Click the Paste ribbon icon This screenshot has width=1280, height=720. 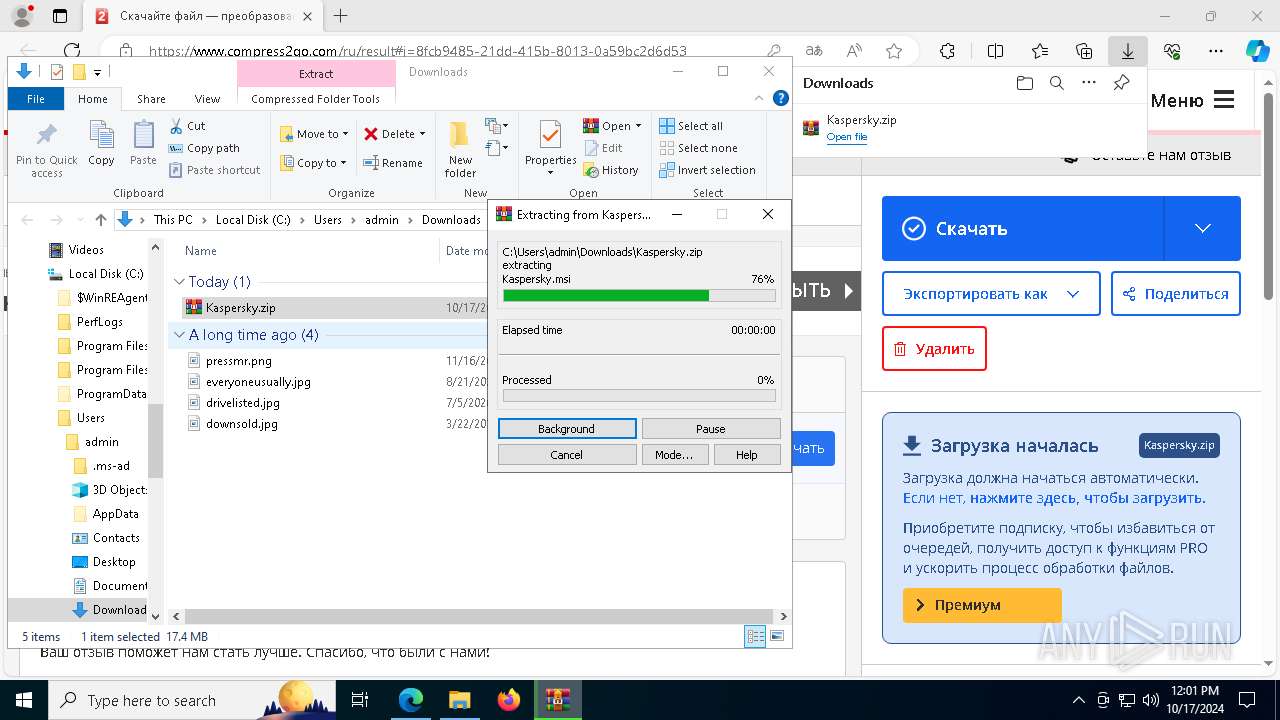coord(143,143)
